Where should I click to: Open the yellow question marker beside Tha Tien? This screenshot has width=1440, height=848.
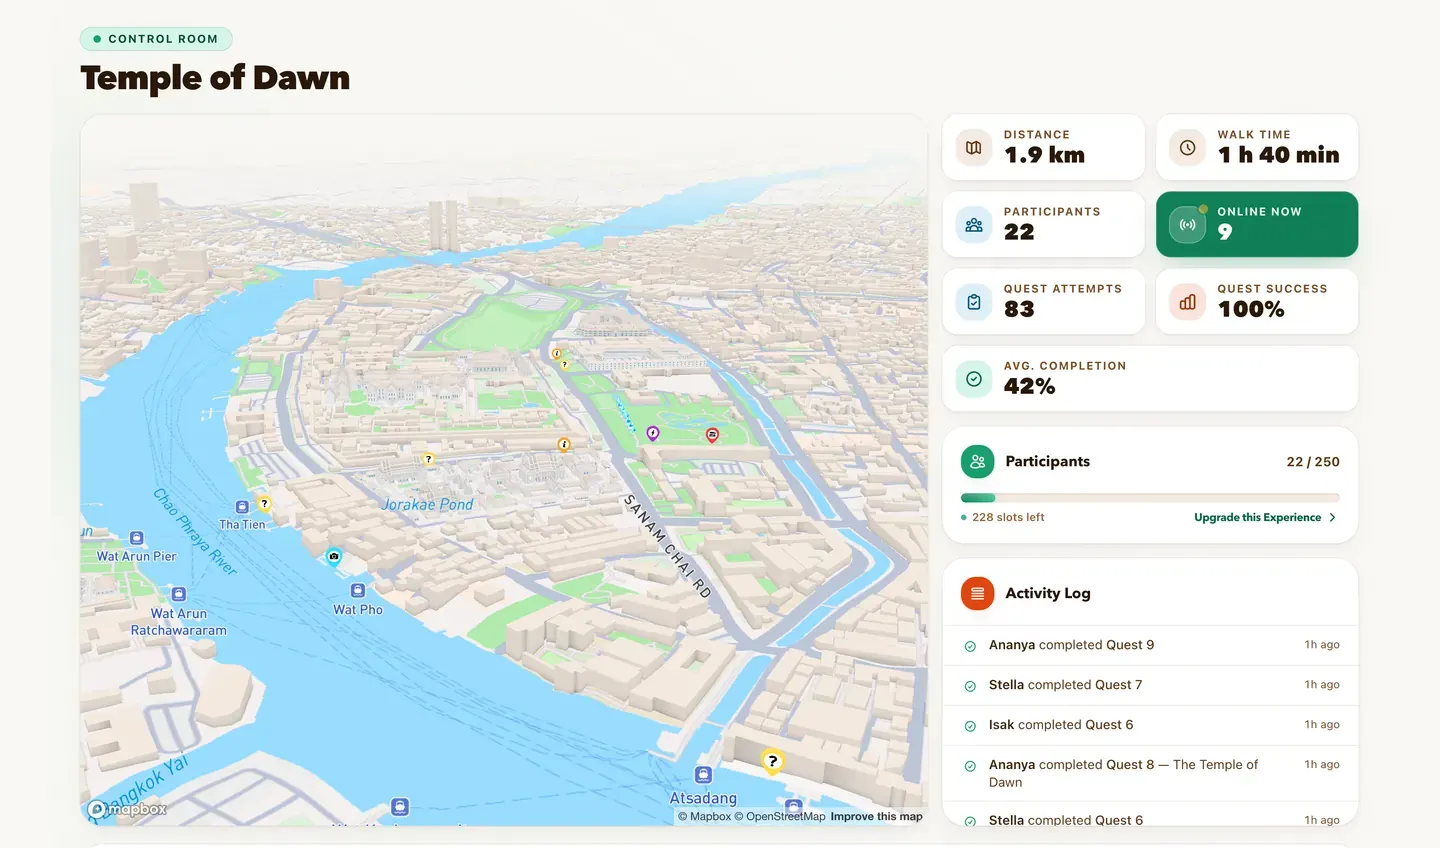click(x=264, y=503)
